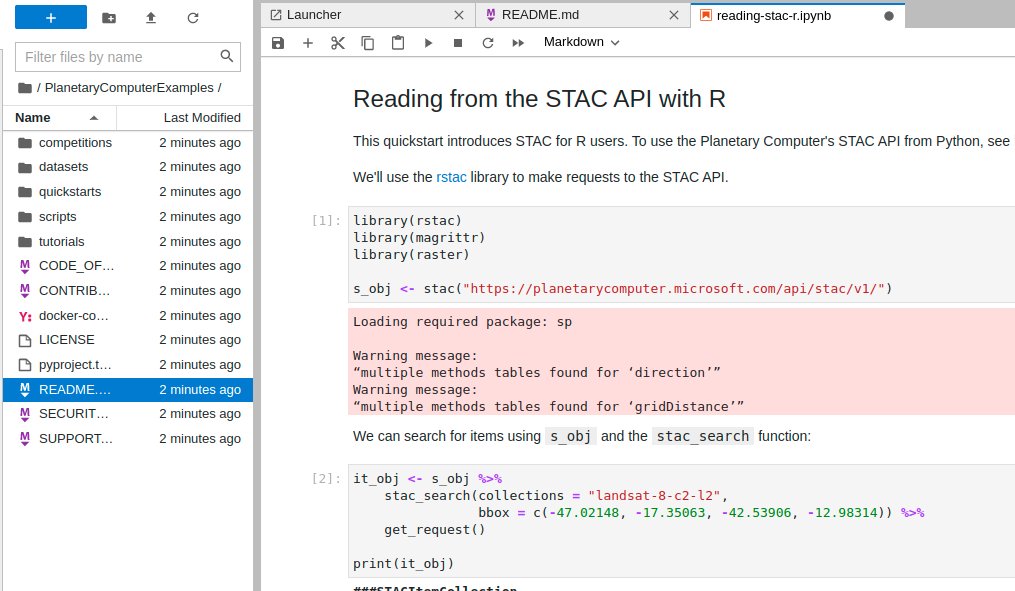Image resolution: width=1015 pixels, height=591 pixels.
Task: Interrupt the kernel with the stop icon
Action: tap(457, 42)
